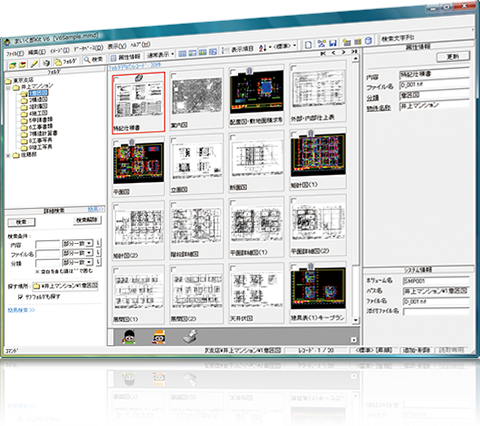The image size is (480, 426).
Task: Check the 立面図 thumbnail checkbox
Action: point(174,140)
